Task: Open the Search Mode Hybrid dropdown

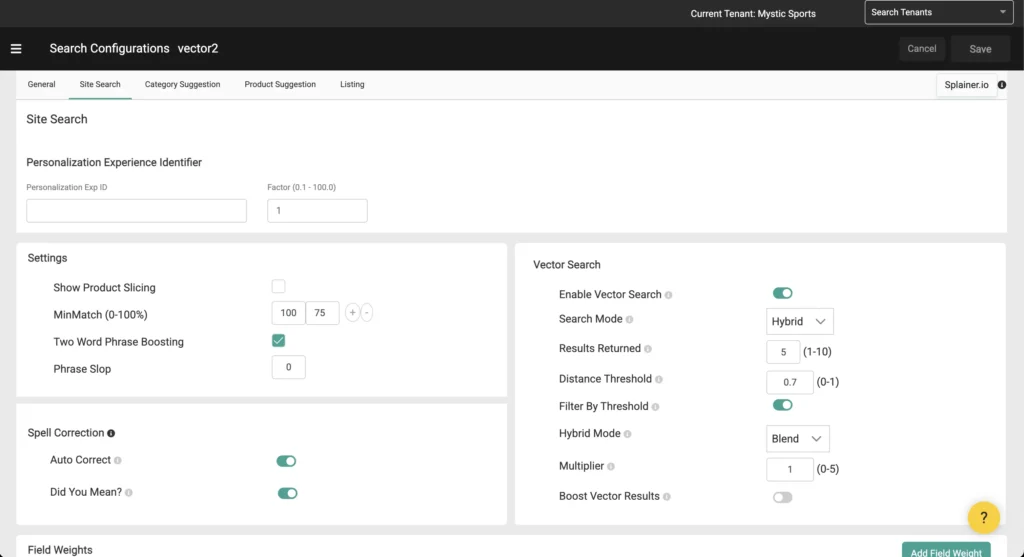Action: (799, 321)
